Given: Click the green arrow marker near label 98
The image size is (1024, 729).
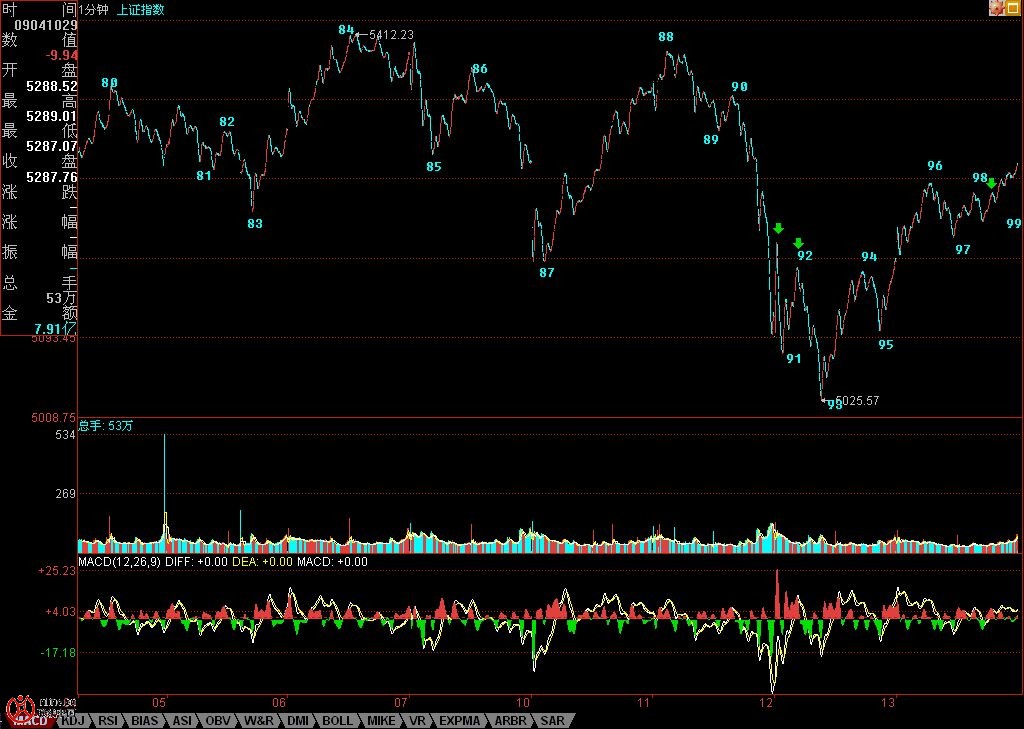Looking at the screenshot, I should pos(991,183).
